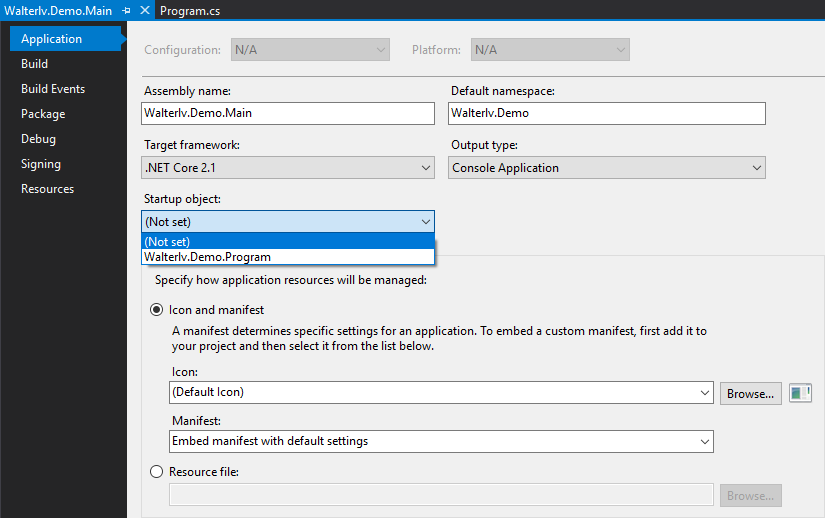Open the Icon dropdown list

(x=440, y=392)
